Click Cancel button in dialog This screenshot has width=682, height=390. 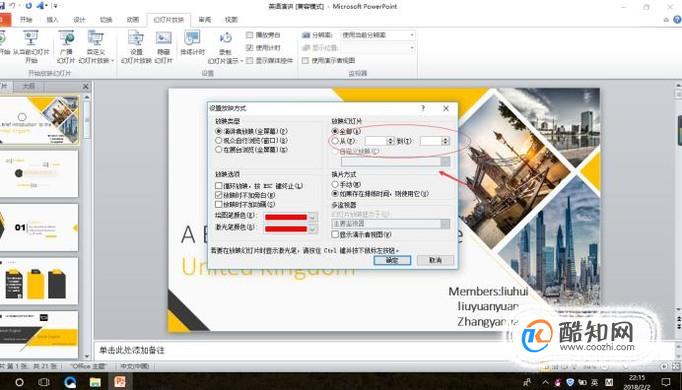[435, 260]
